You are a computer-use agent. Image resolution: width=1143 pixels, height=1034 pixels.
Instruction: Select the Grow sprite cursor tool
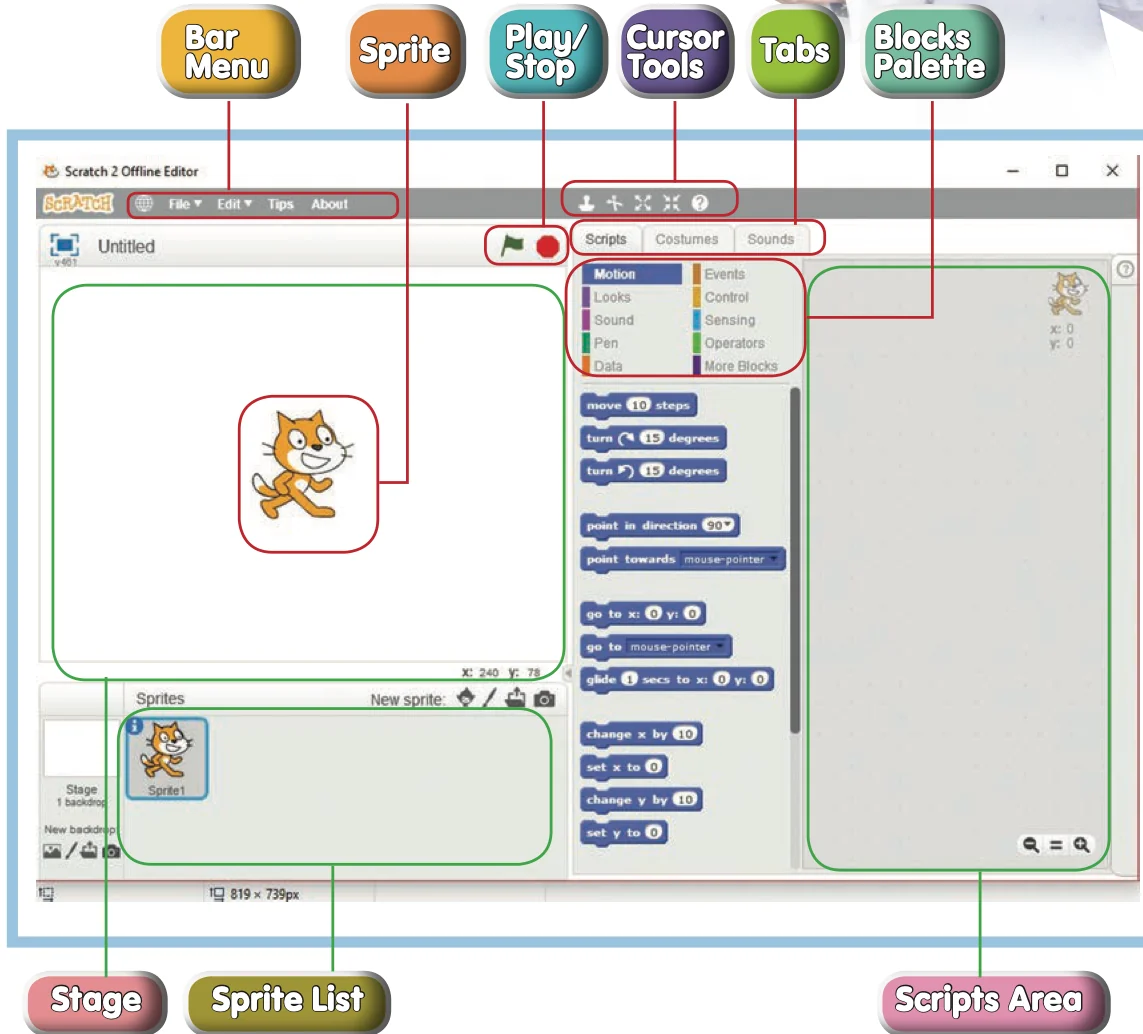642,203
